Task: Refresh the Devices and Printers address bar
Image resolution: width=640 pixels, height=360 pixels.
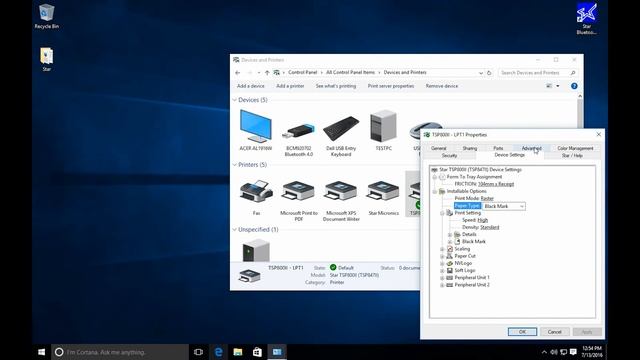Action: click(x=489, y=73)
